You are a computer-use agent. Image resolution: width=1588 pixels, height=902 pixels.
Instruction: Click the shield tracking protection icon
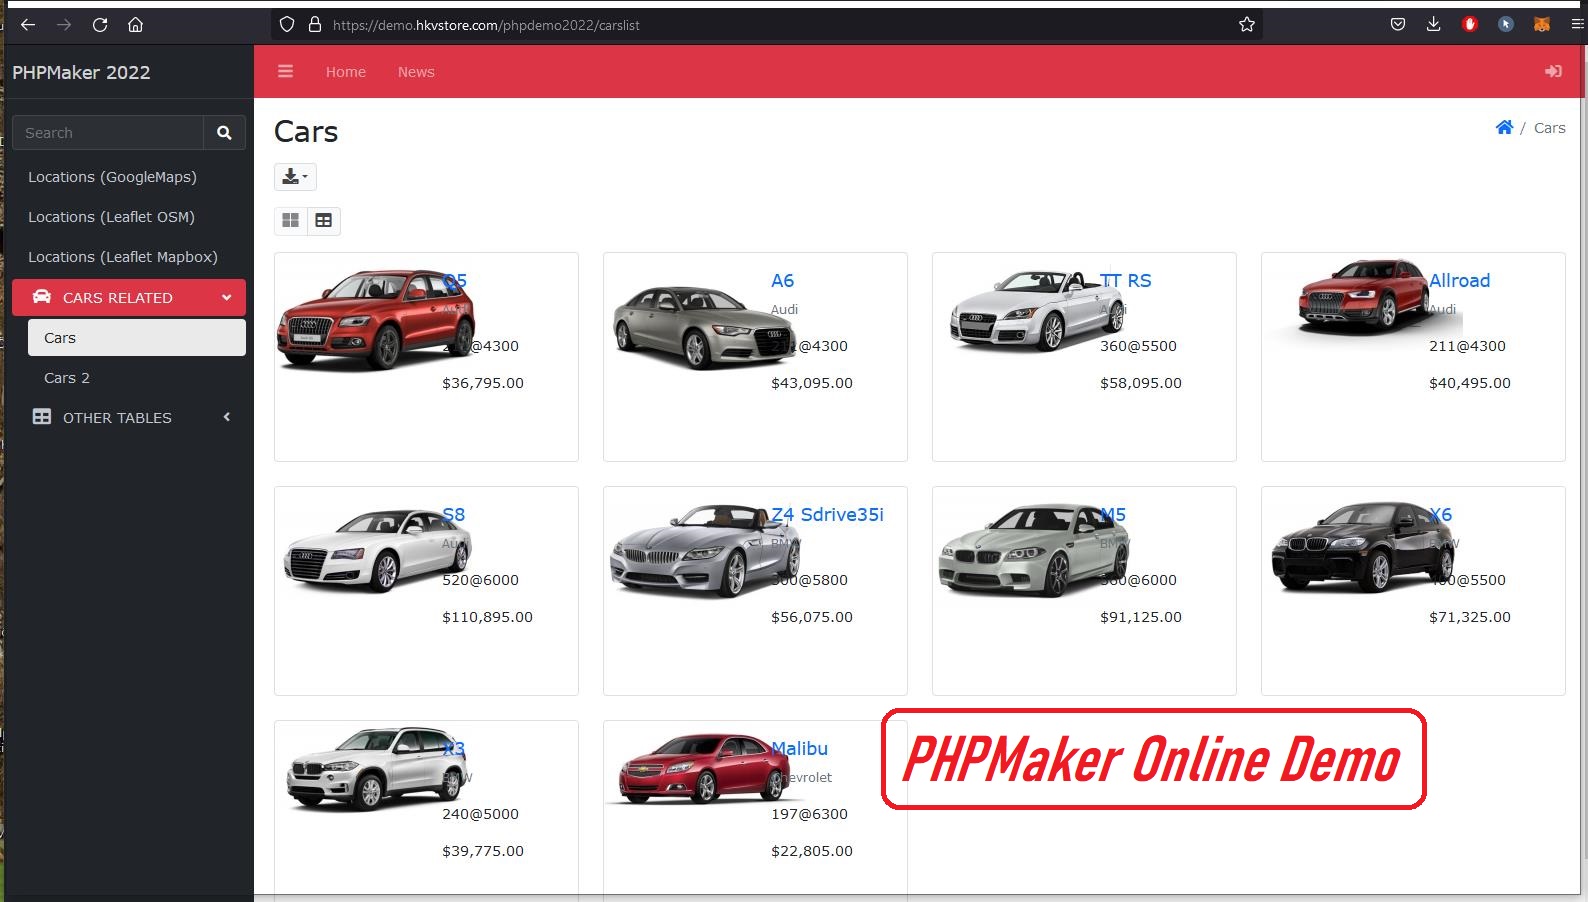click(x=287, y=25)
